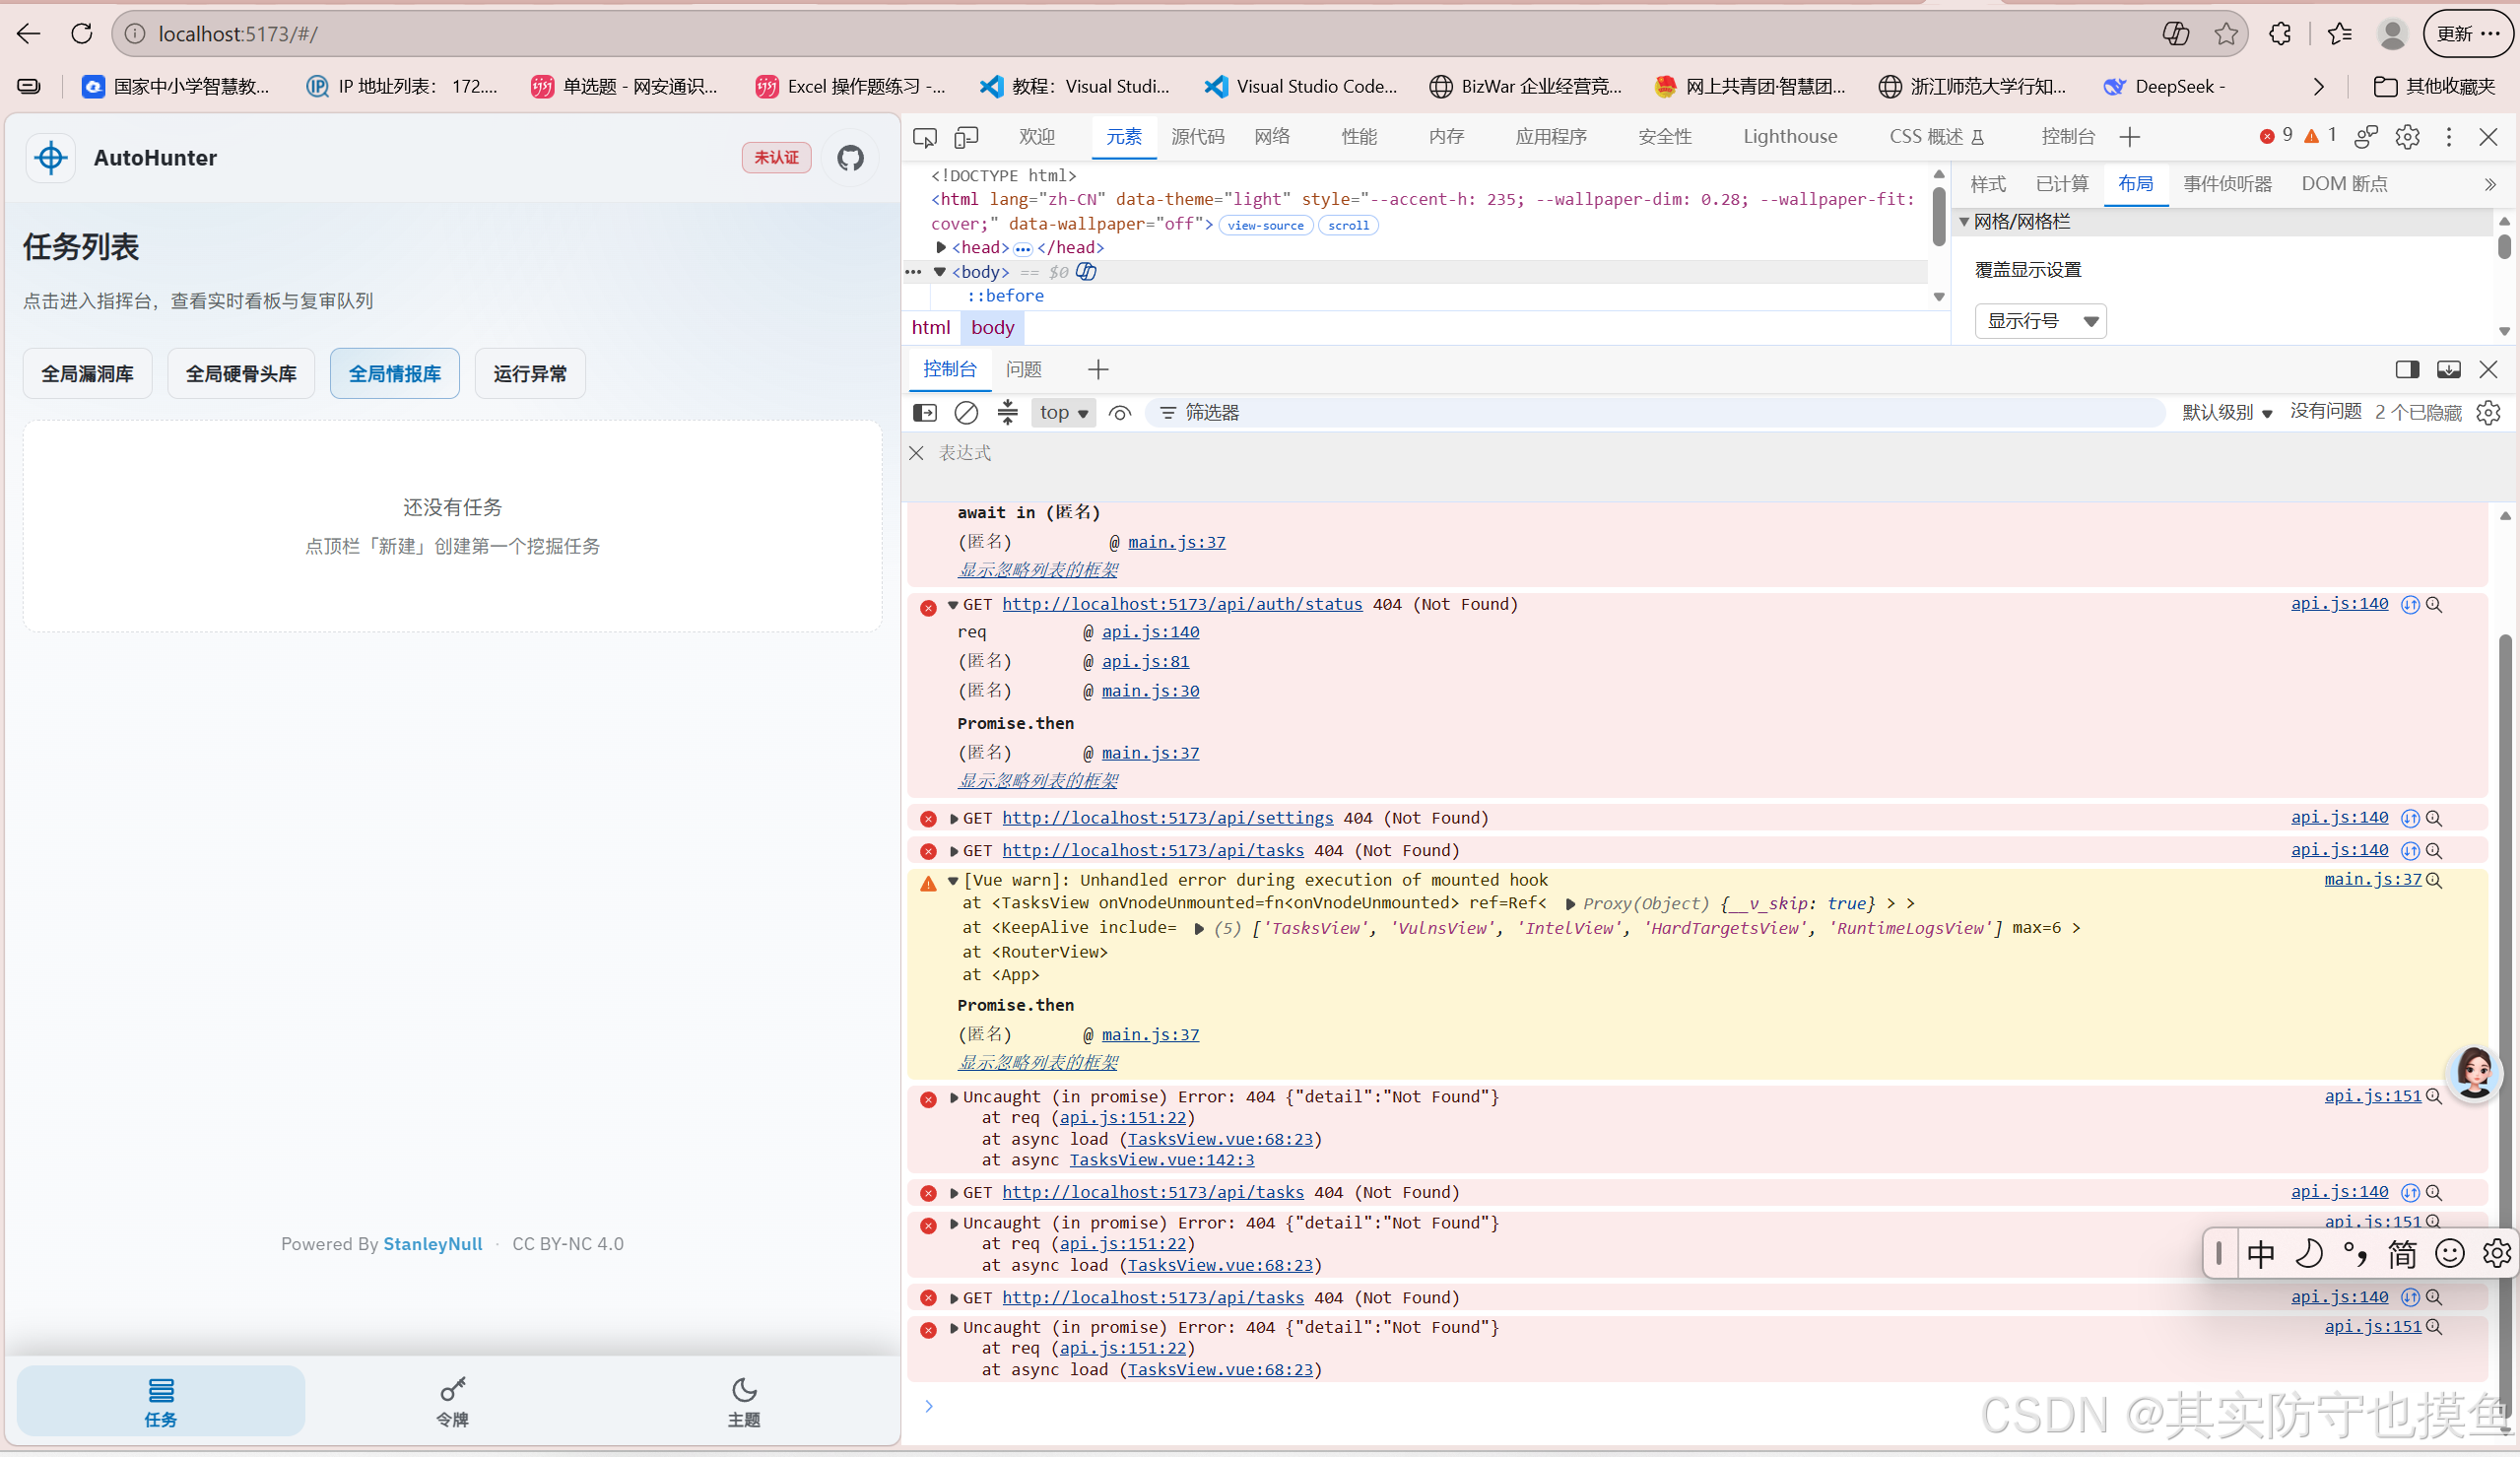
Task: Toggle IME Chinese mode 中 button
Action: [x=2260, y=1254]
